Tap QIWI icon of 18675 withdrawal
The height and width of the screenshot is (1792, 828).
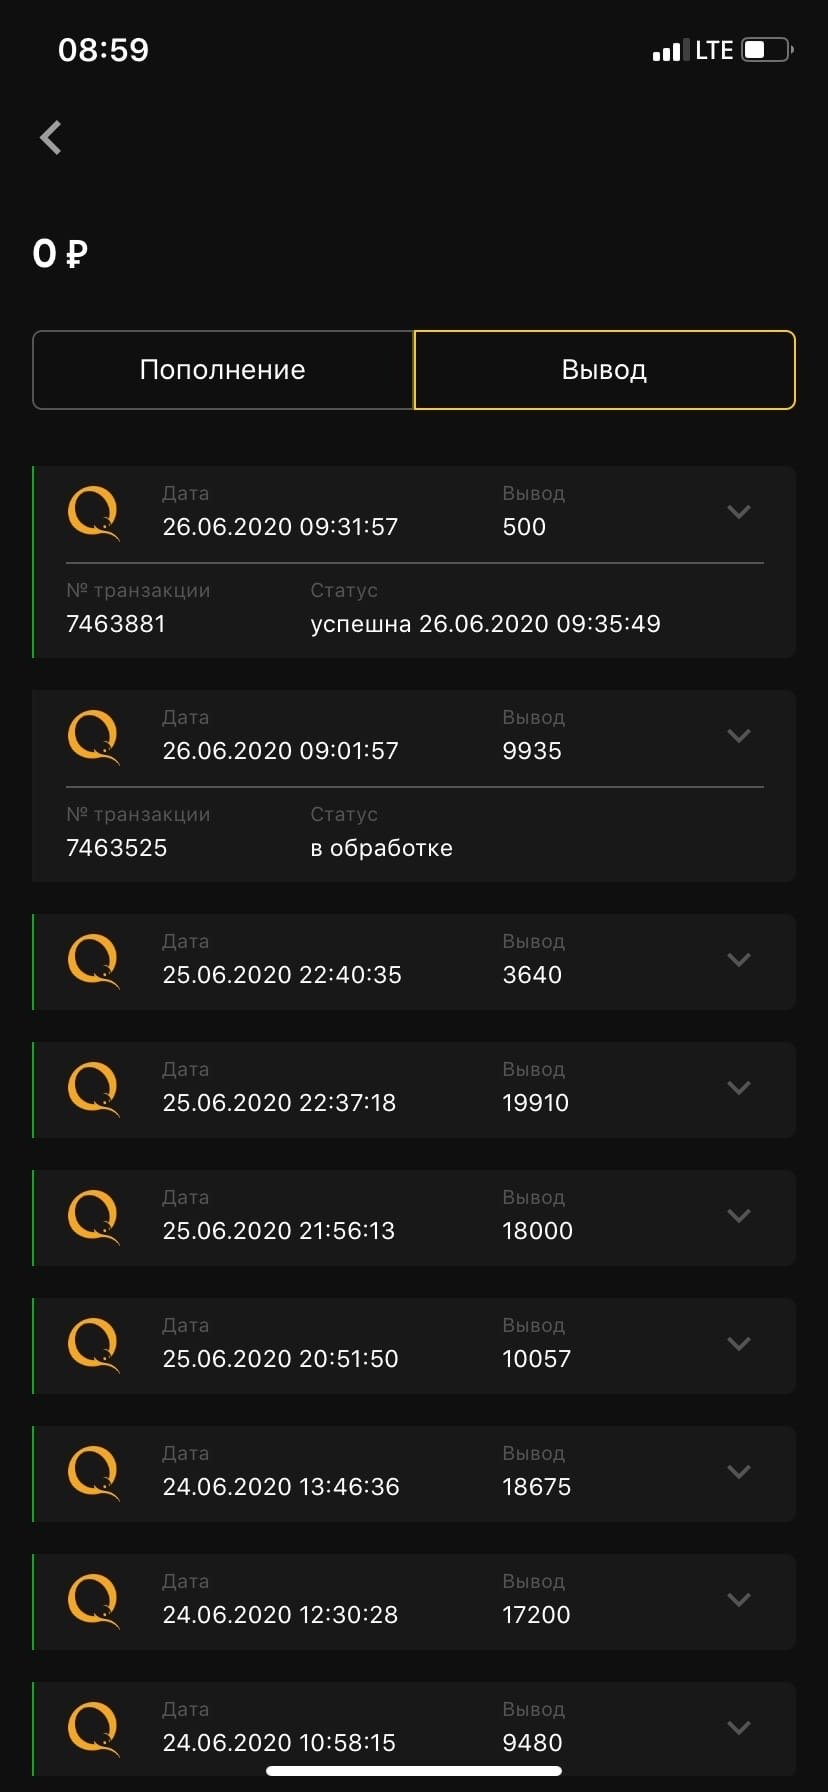[x=93, y=1472]
